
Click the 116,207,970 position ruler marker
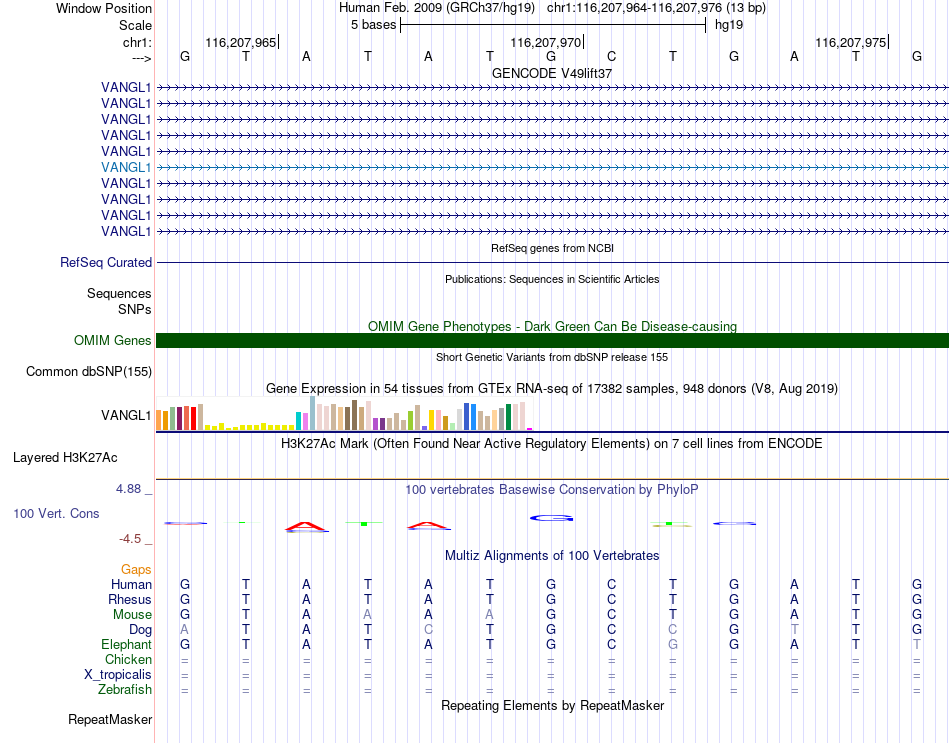[x=546, y=42]
